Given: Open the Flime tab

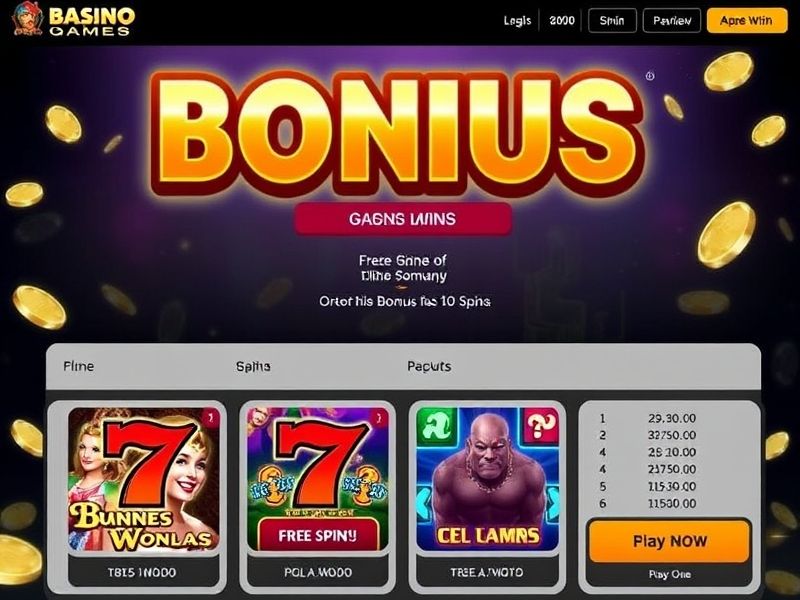Looking at the screenshot, I should tap(79, 366).
